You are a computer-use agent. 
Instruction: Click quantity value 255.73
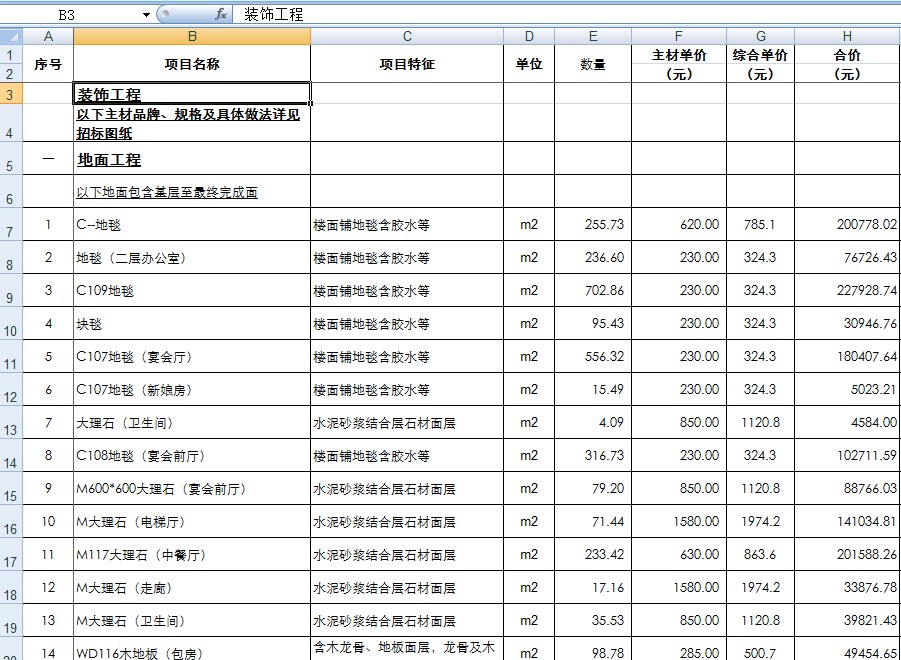[x=593, y=225]
